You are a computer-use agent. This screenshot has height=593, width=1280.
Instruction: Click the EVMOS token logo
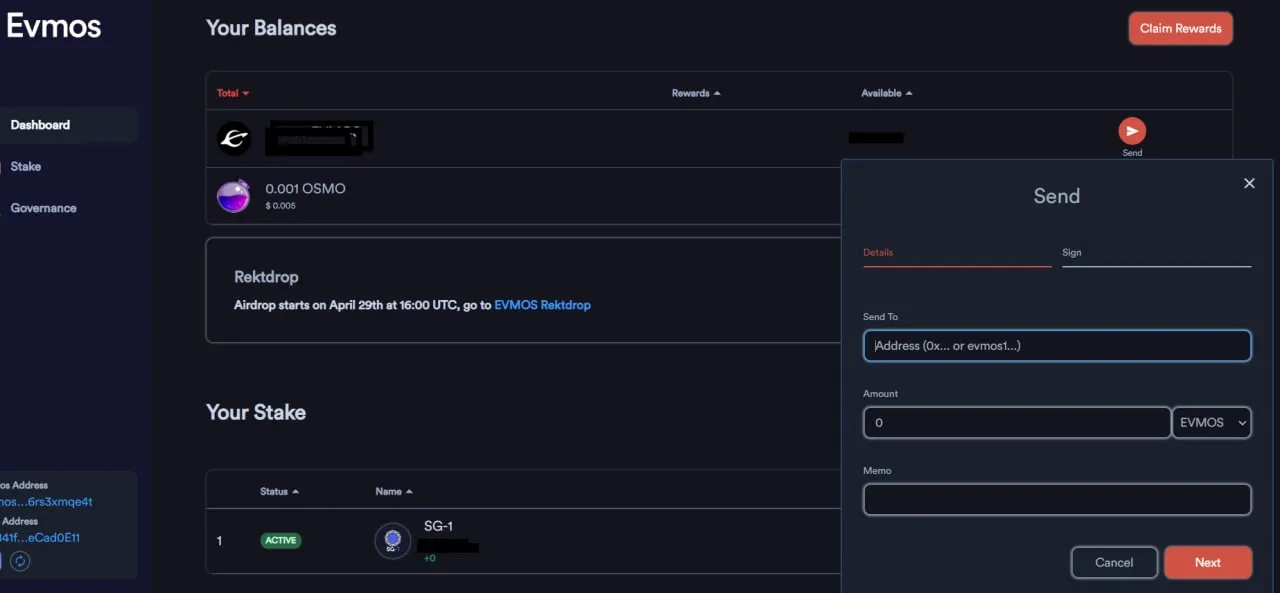pos(234,139)
